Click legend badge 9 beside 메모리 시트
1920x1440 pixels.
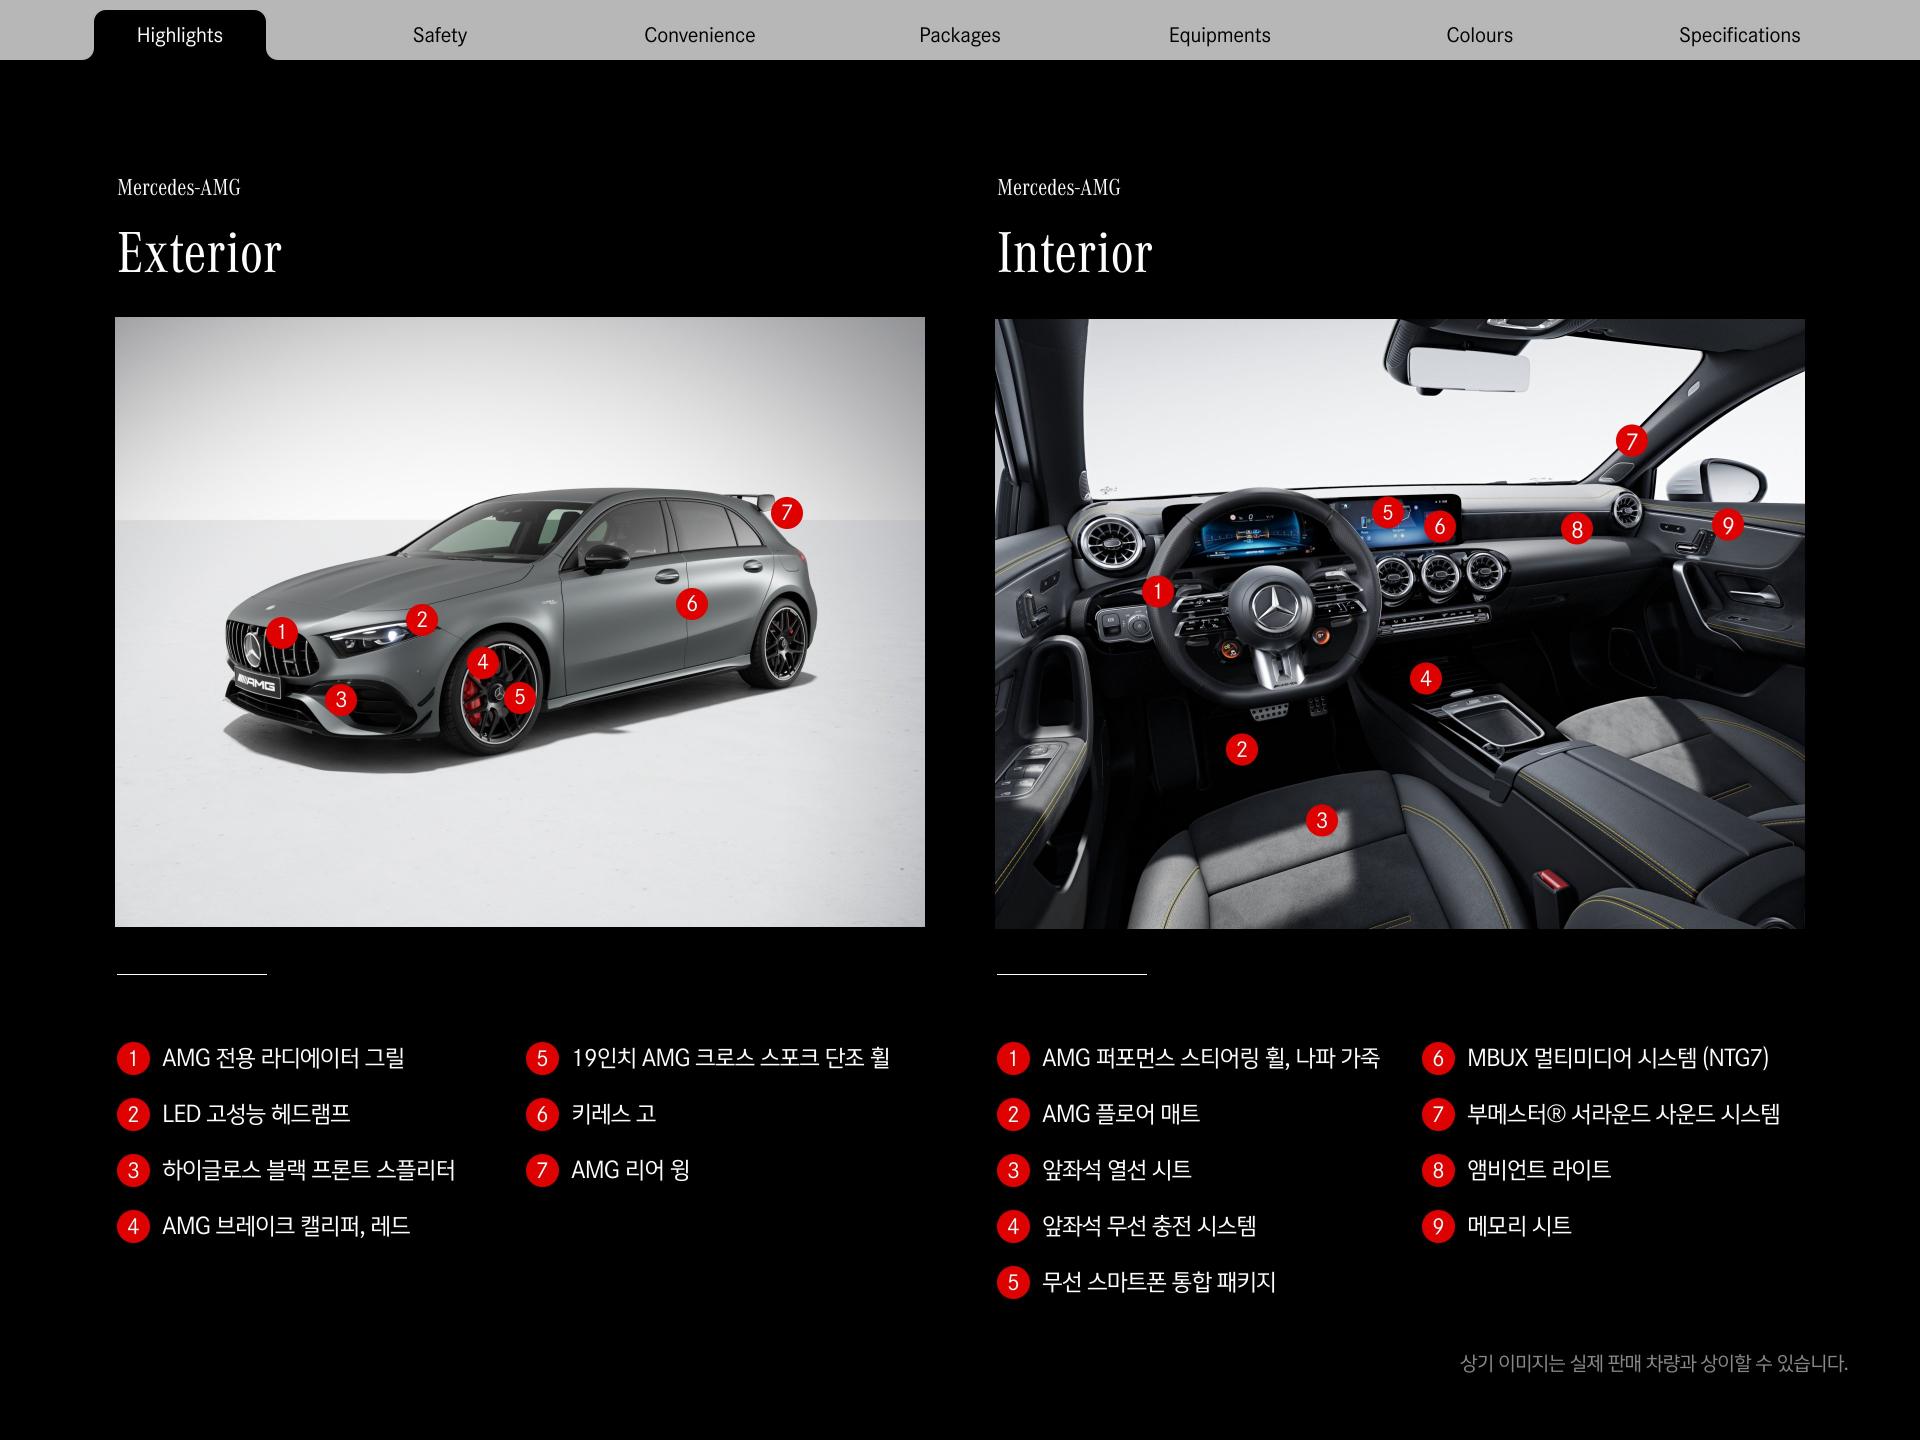pos(1438,1227)
